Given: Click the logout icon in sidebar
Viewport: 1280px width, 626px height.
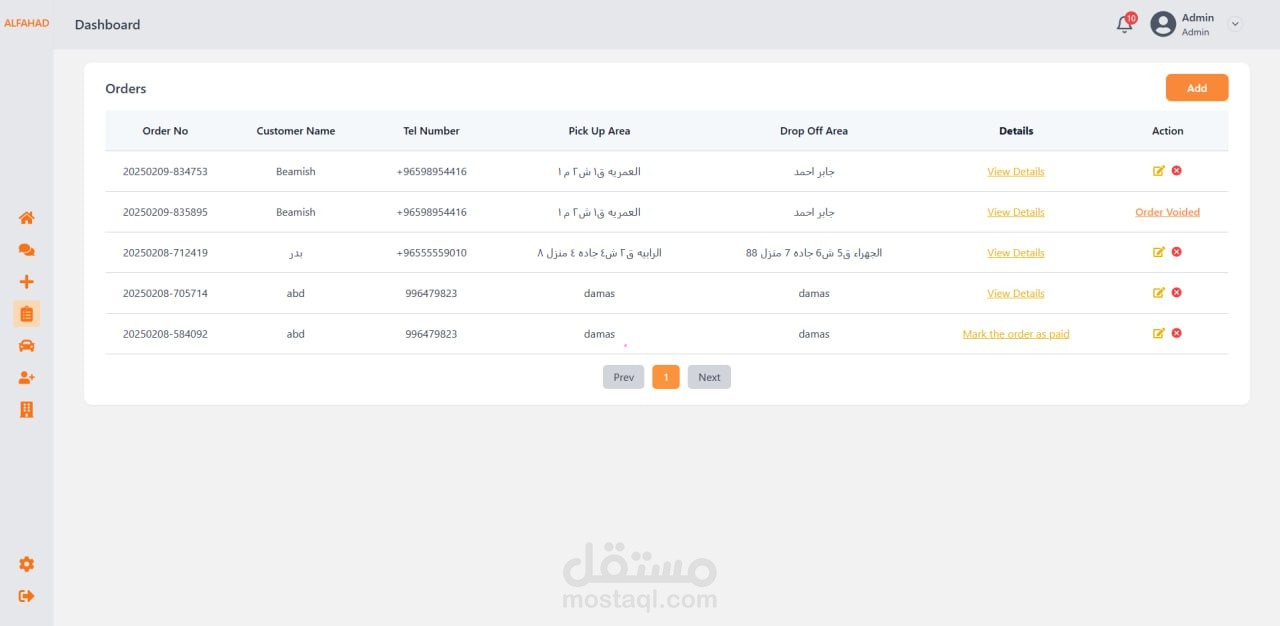Looking at the screenshot, I should (x=27, y=596).
